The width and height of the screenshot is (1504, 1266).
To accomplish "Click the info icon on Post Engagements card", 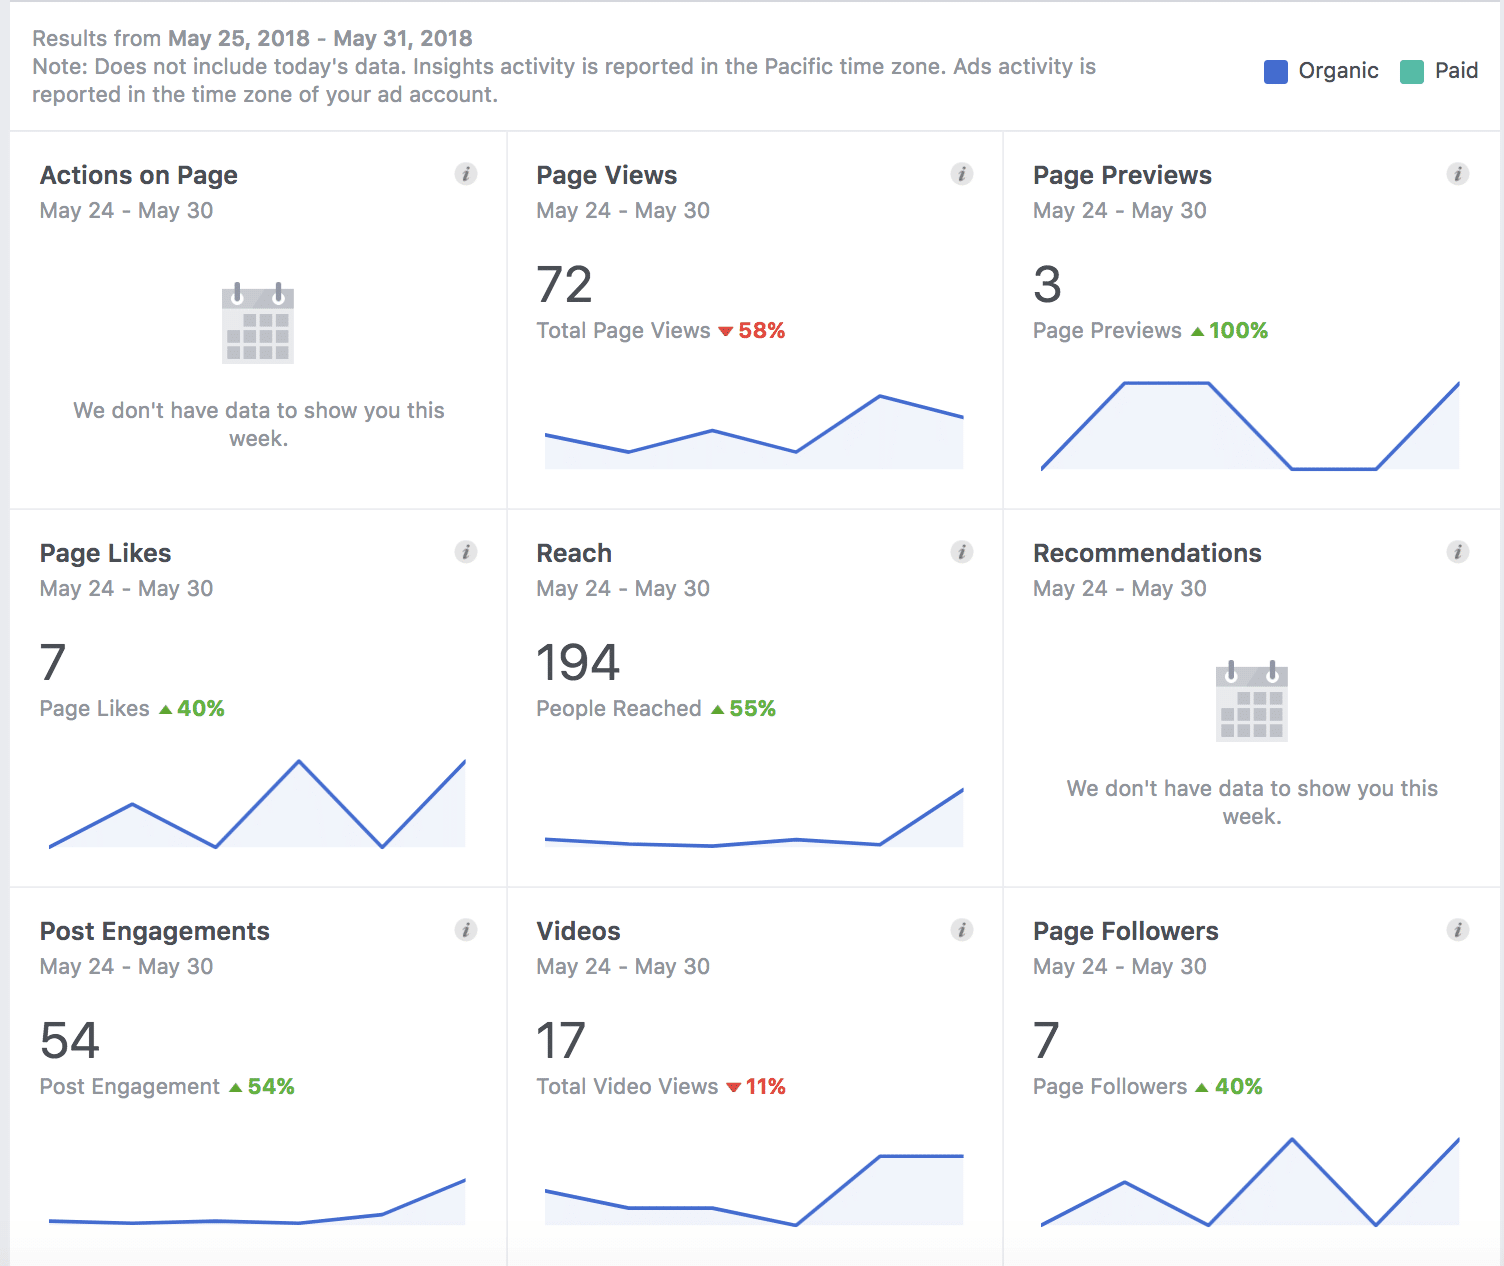I will click(465, 929).
